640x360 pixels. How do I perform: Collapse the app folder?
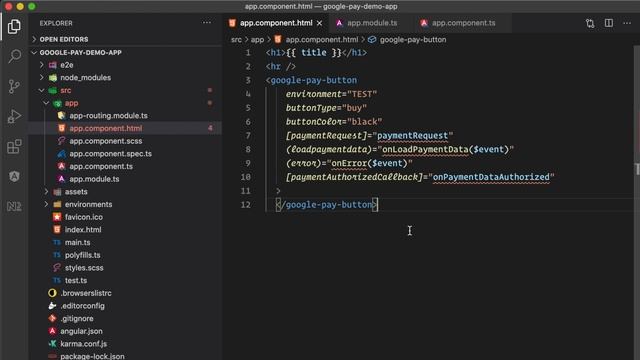point(71,103)
